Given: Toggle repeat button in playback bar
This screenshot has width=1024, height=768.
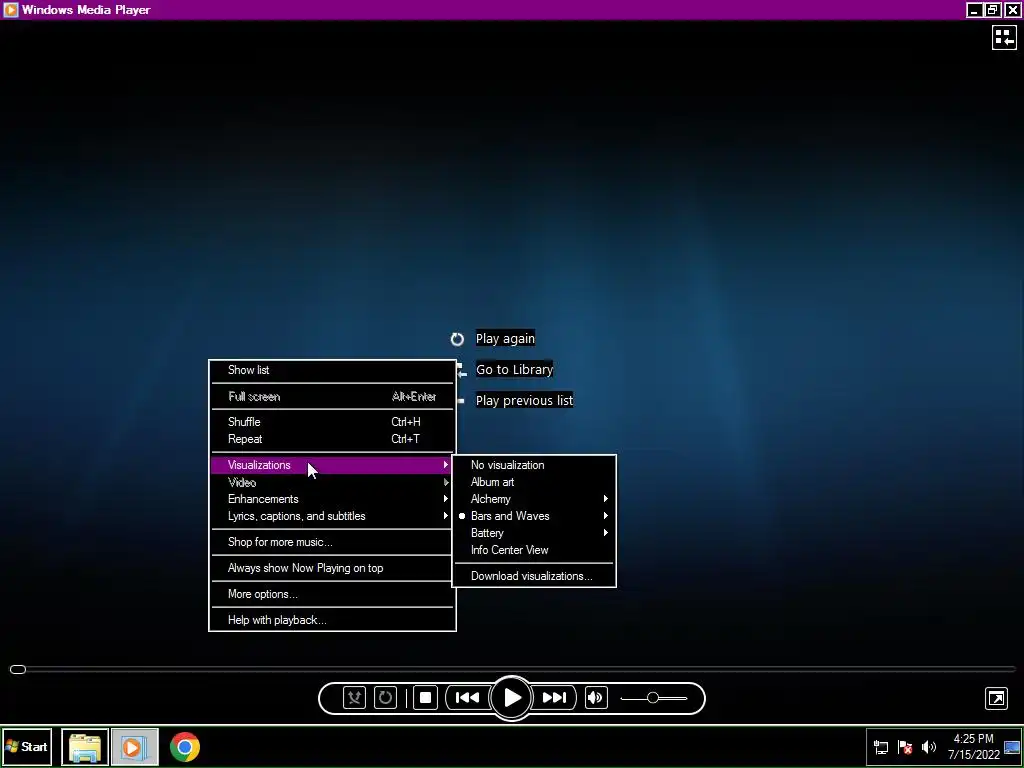Looking at the screenshot, I should click(385, 697).
